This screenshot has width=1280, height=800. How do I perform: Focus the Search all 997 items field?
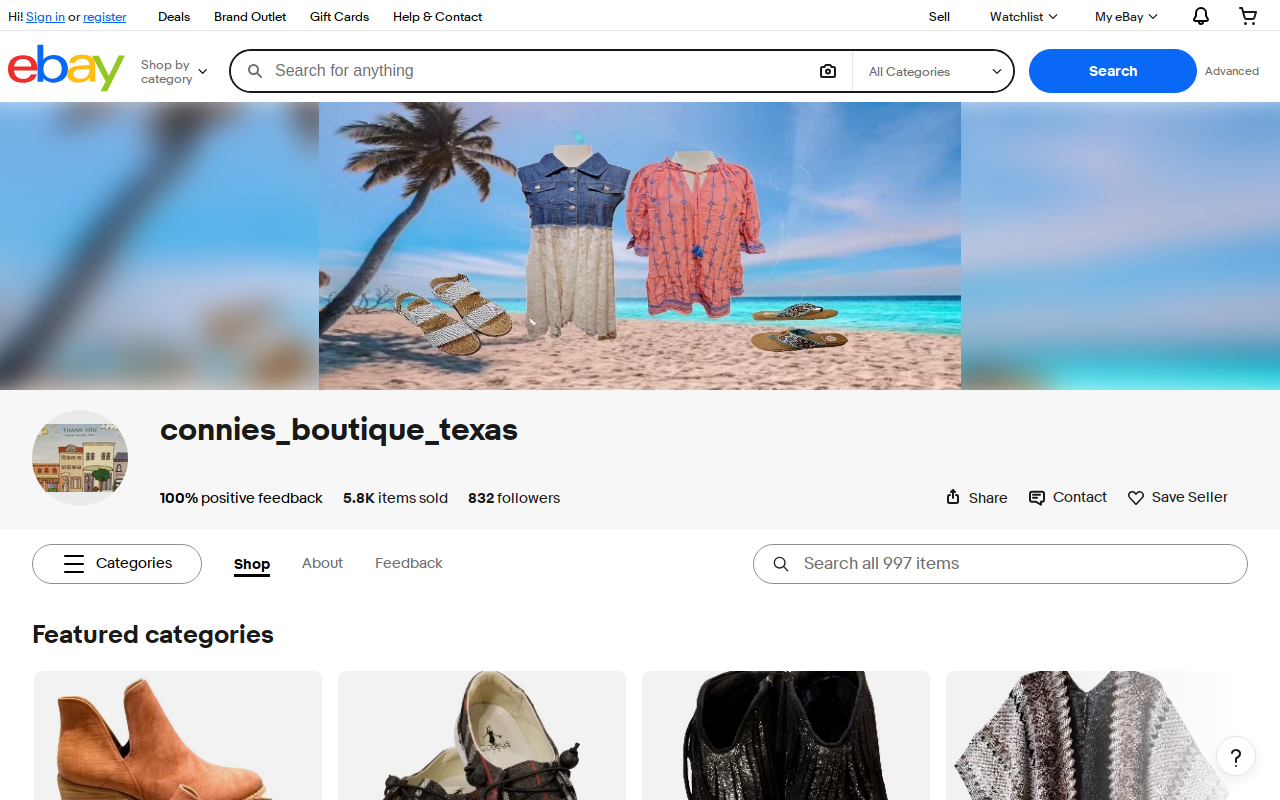tap(1000, 564)
